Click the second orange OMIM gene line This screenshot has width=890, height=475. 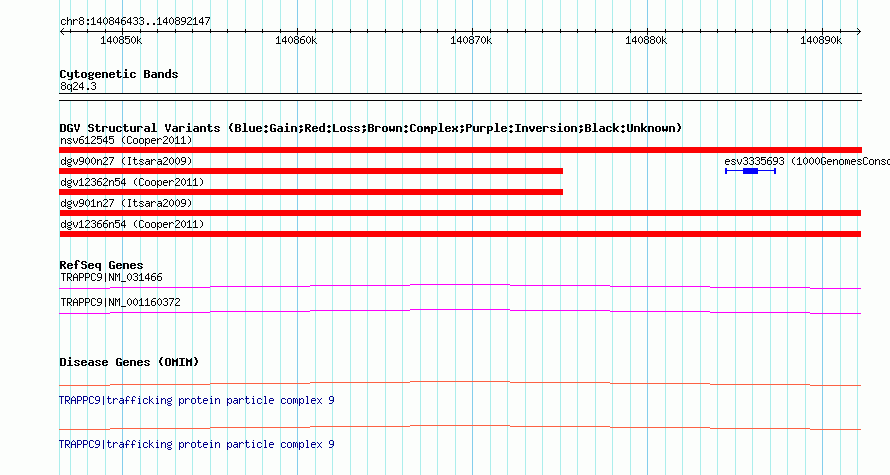point(460,427)
